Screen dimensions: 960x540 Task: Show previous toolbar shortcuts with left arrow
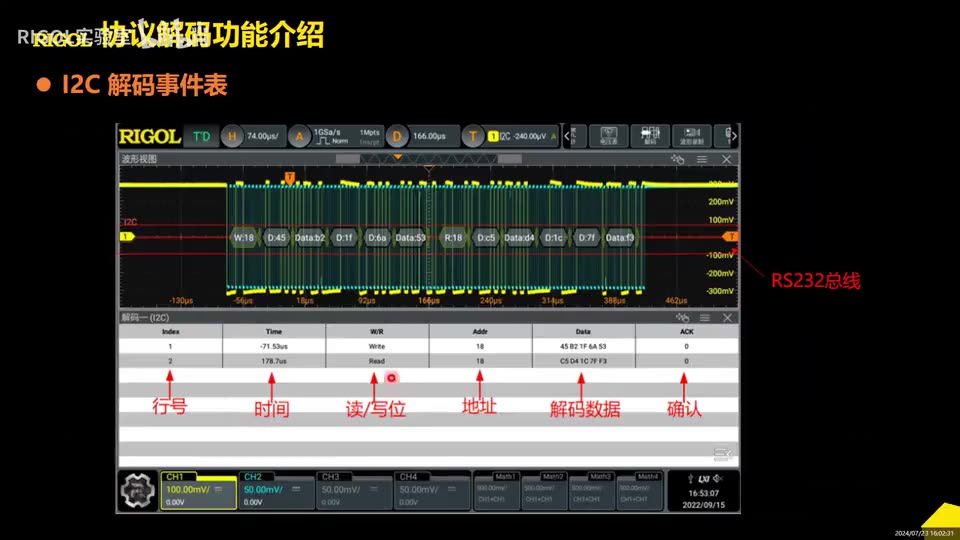point(566,137)
